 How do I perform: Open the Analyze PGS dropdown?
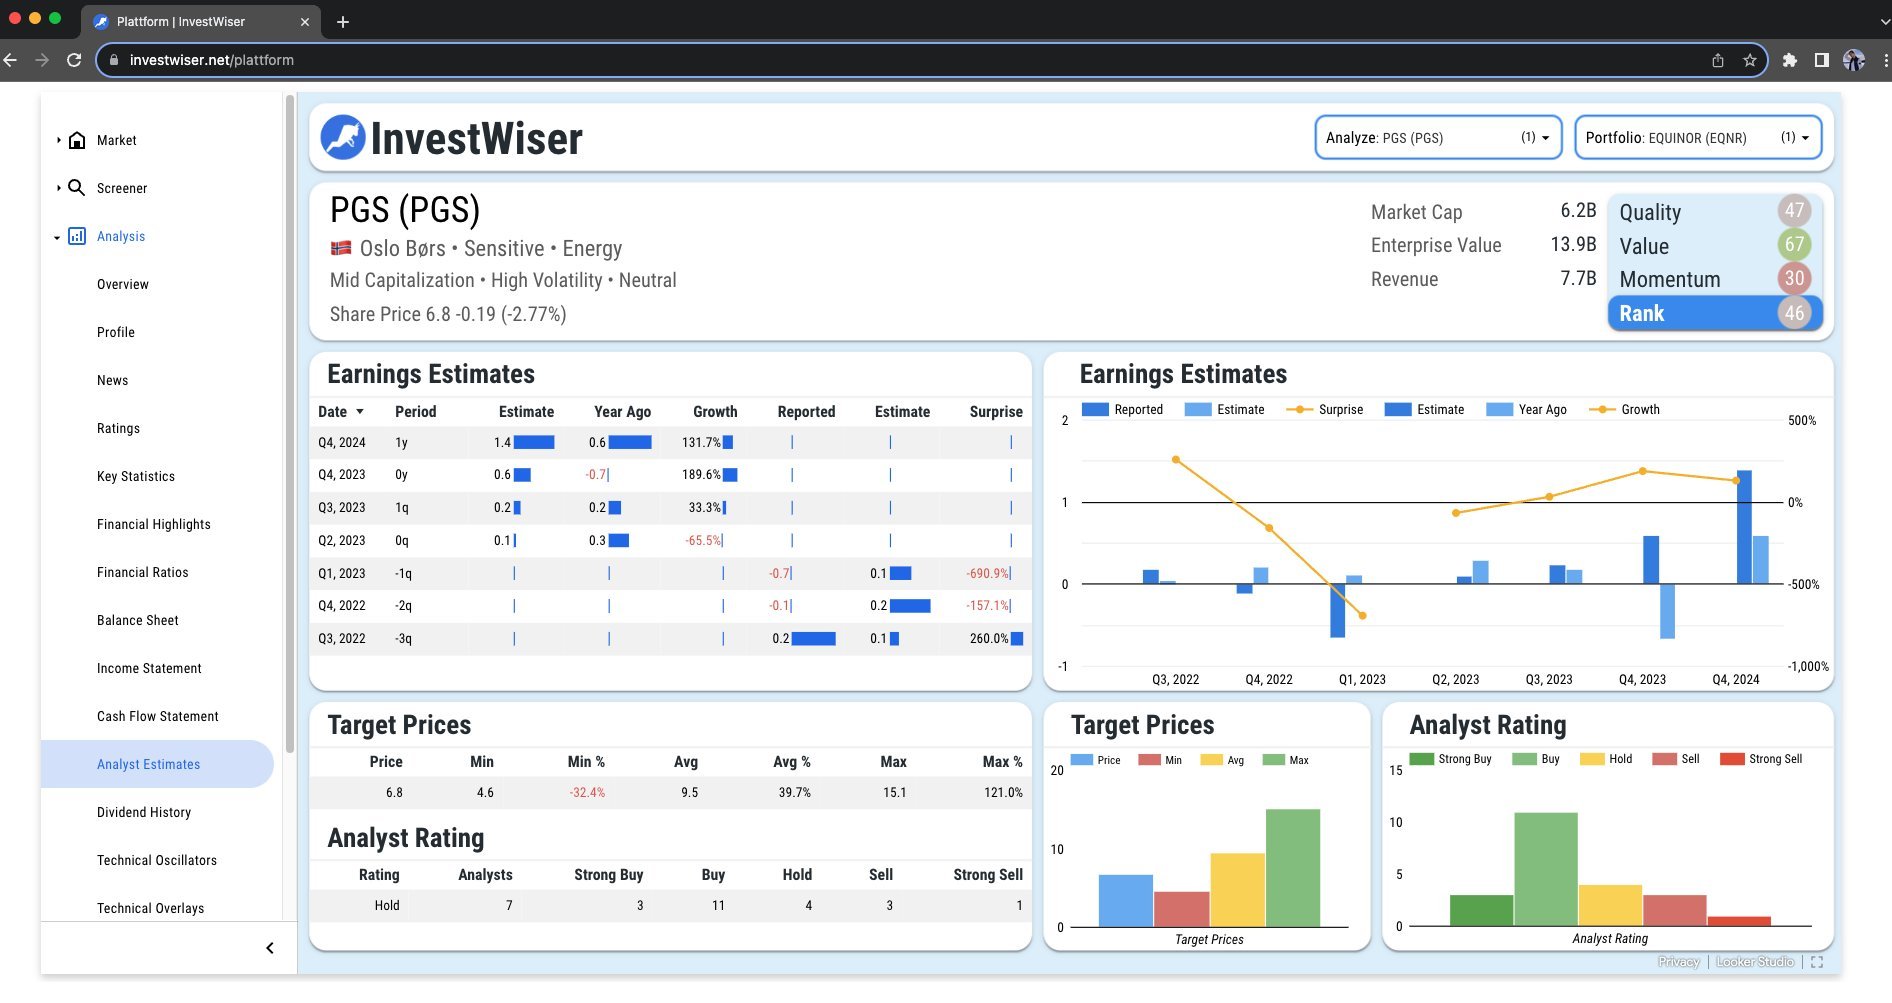[x=1438, y=137]
